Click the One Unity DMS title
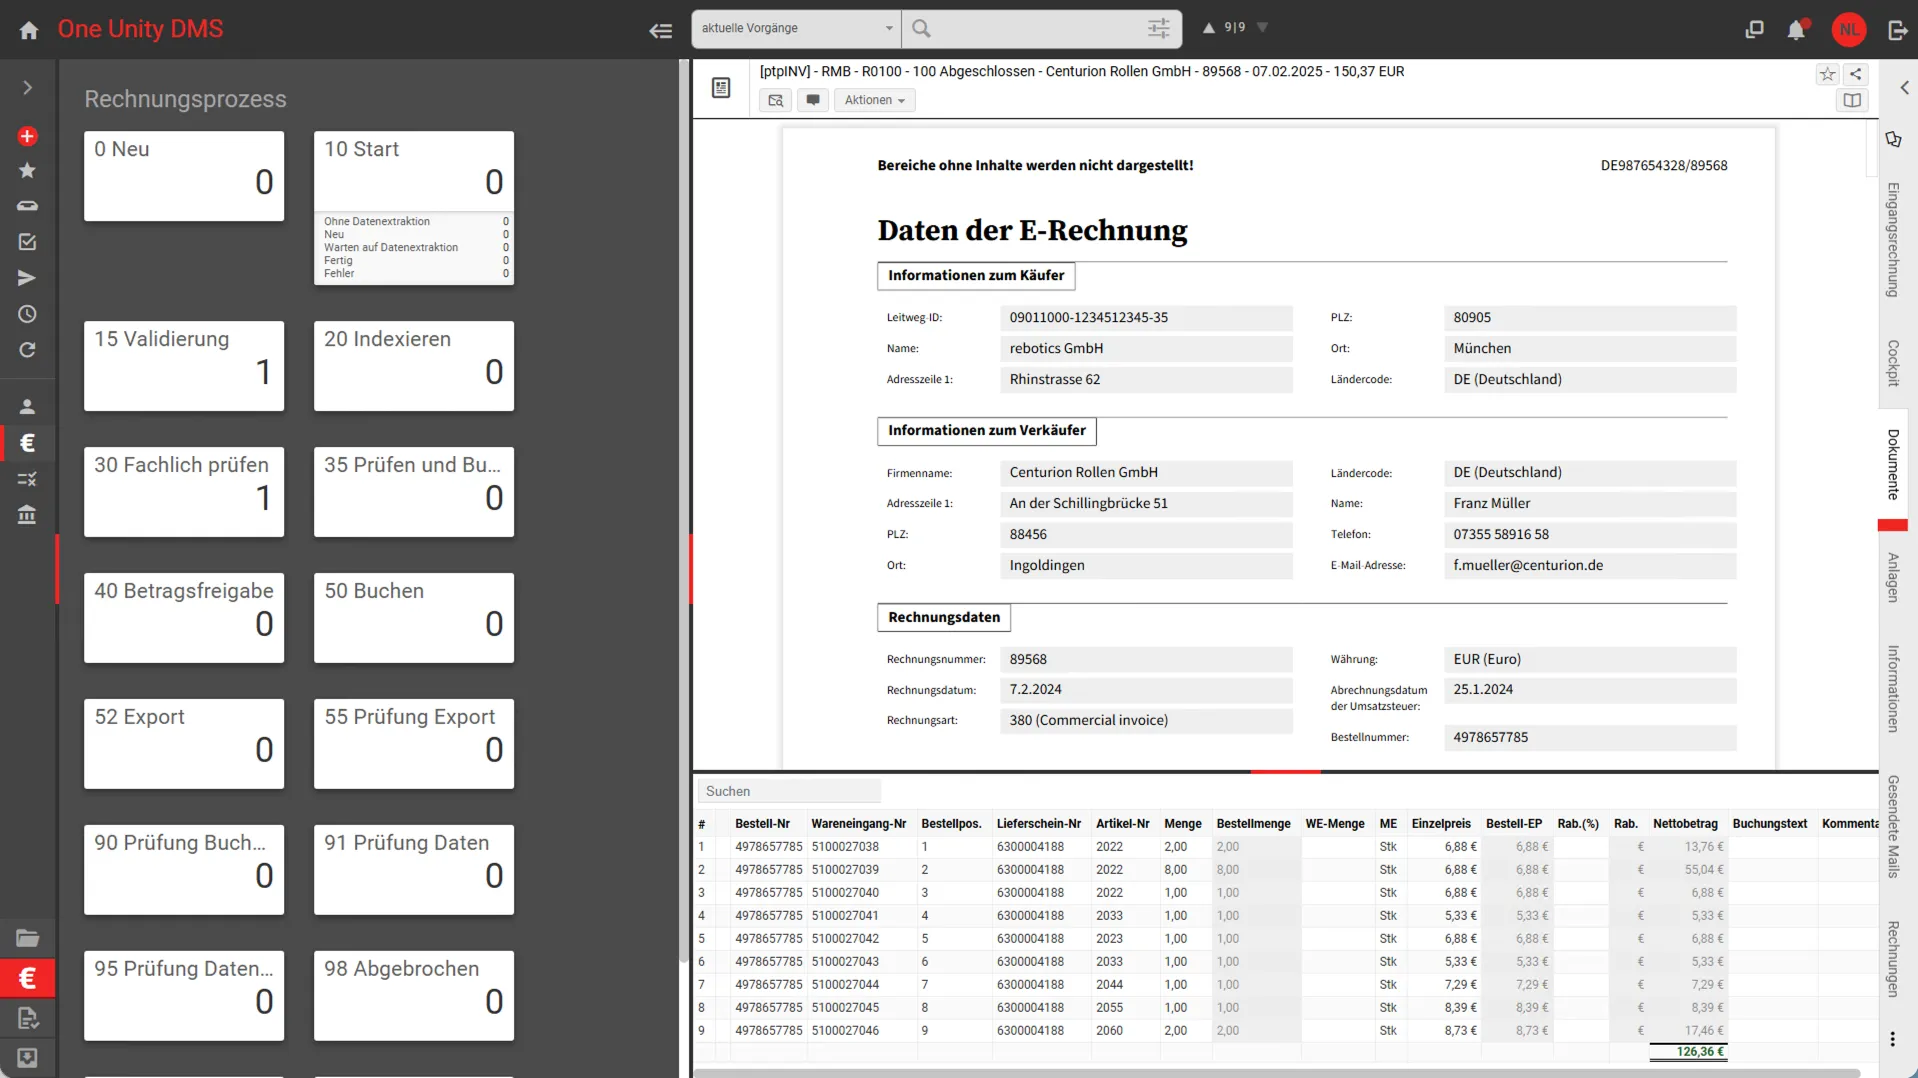This screenshot has height=1078, width=1918. click(140, 29)
